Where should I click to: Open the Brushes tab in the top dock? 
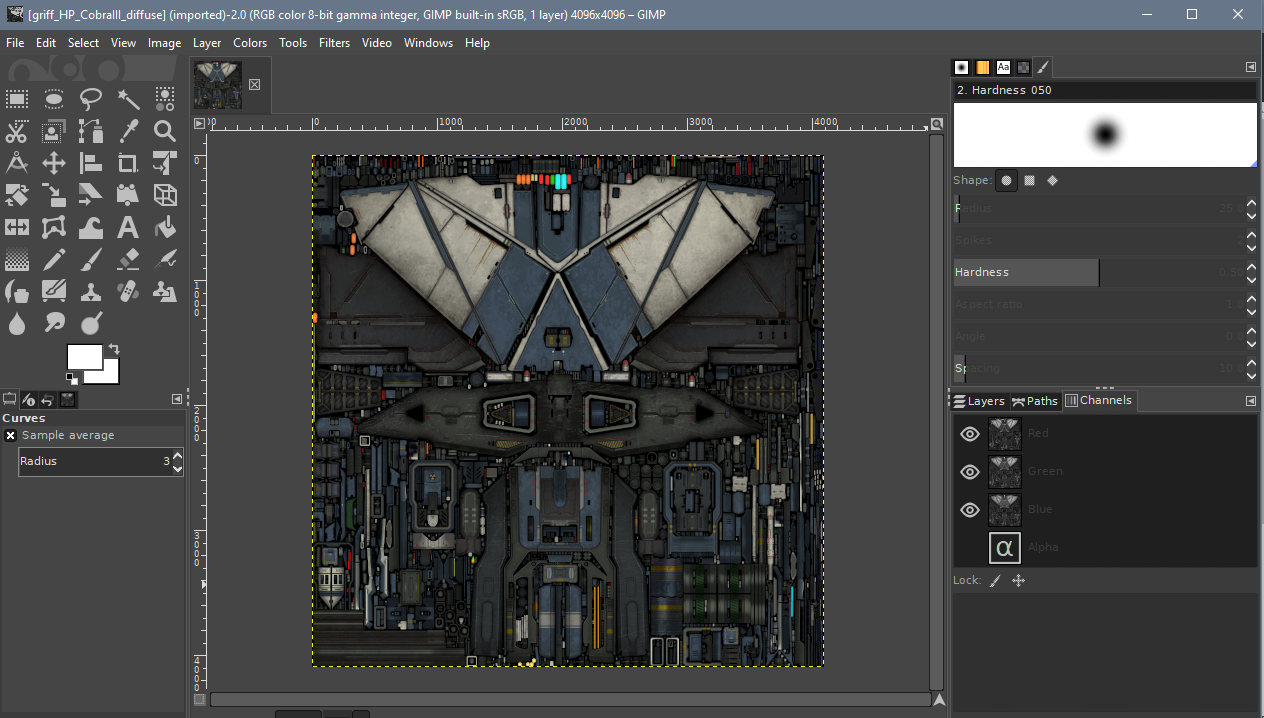(961, 67)
